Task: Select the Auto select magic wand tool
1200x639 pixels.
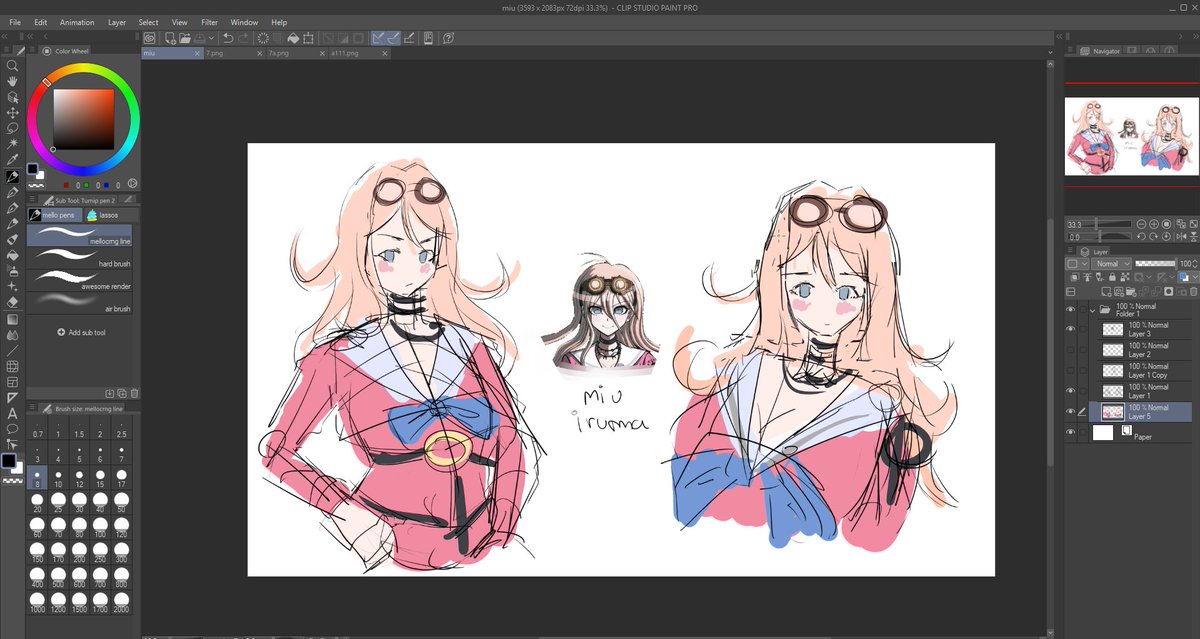Action: point(13,144)
